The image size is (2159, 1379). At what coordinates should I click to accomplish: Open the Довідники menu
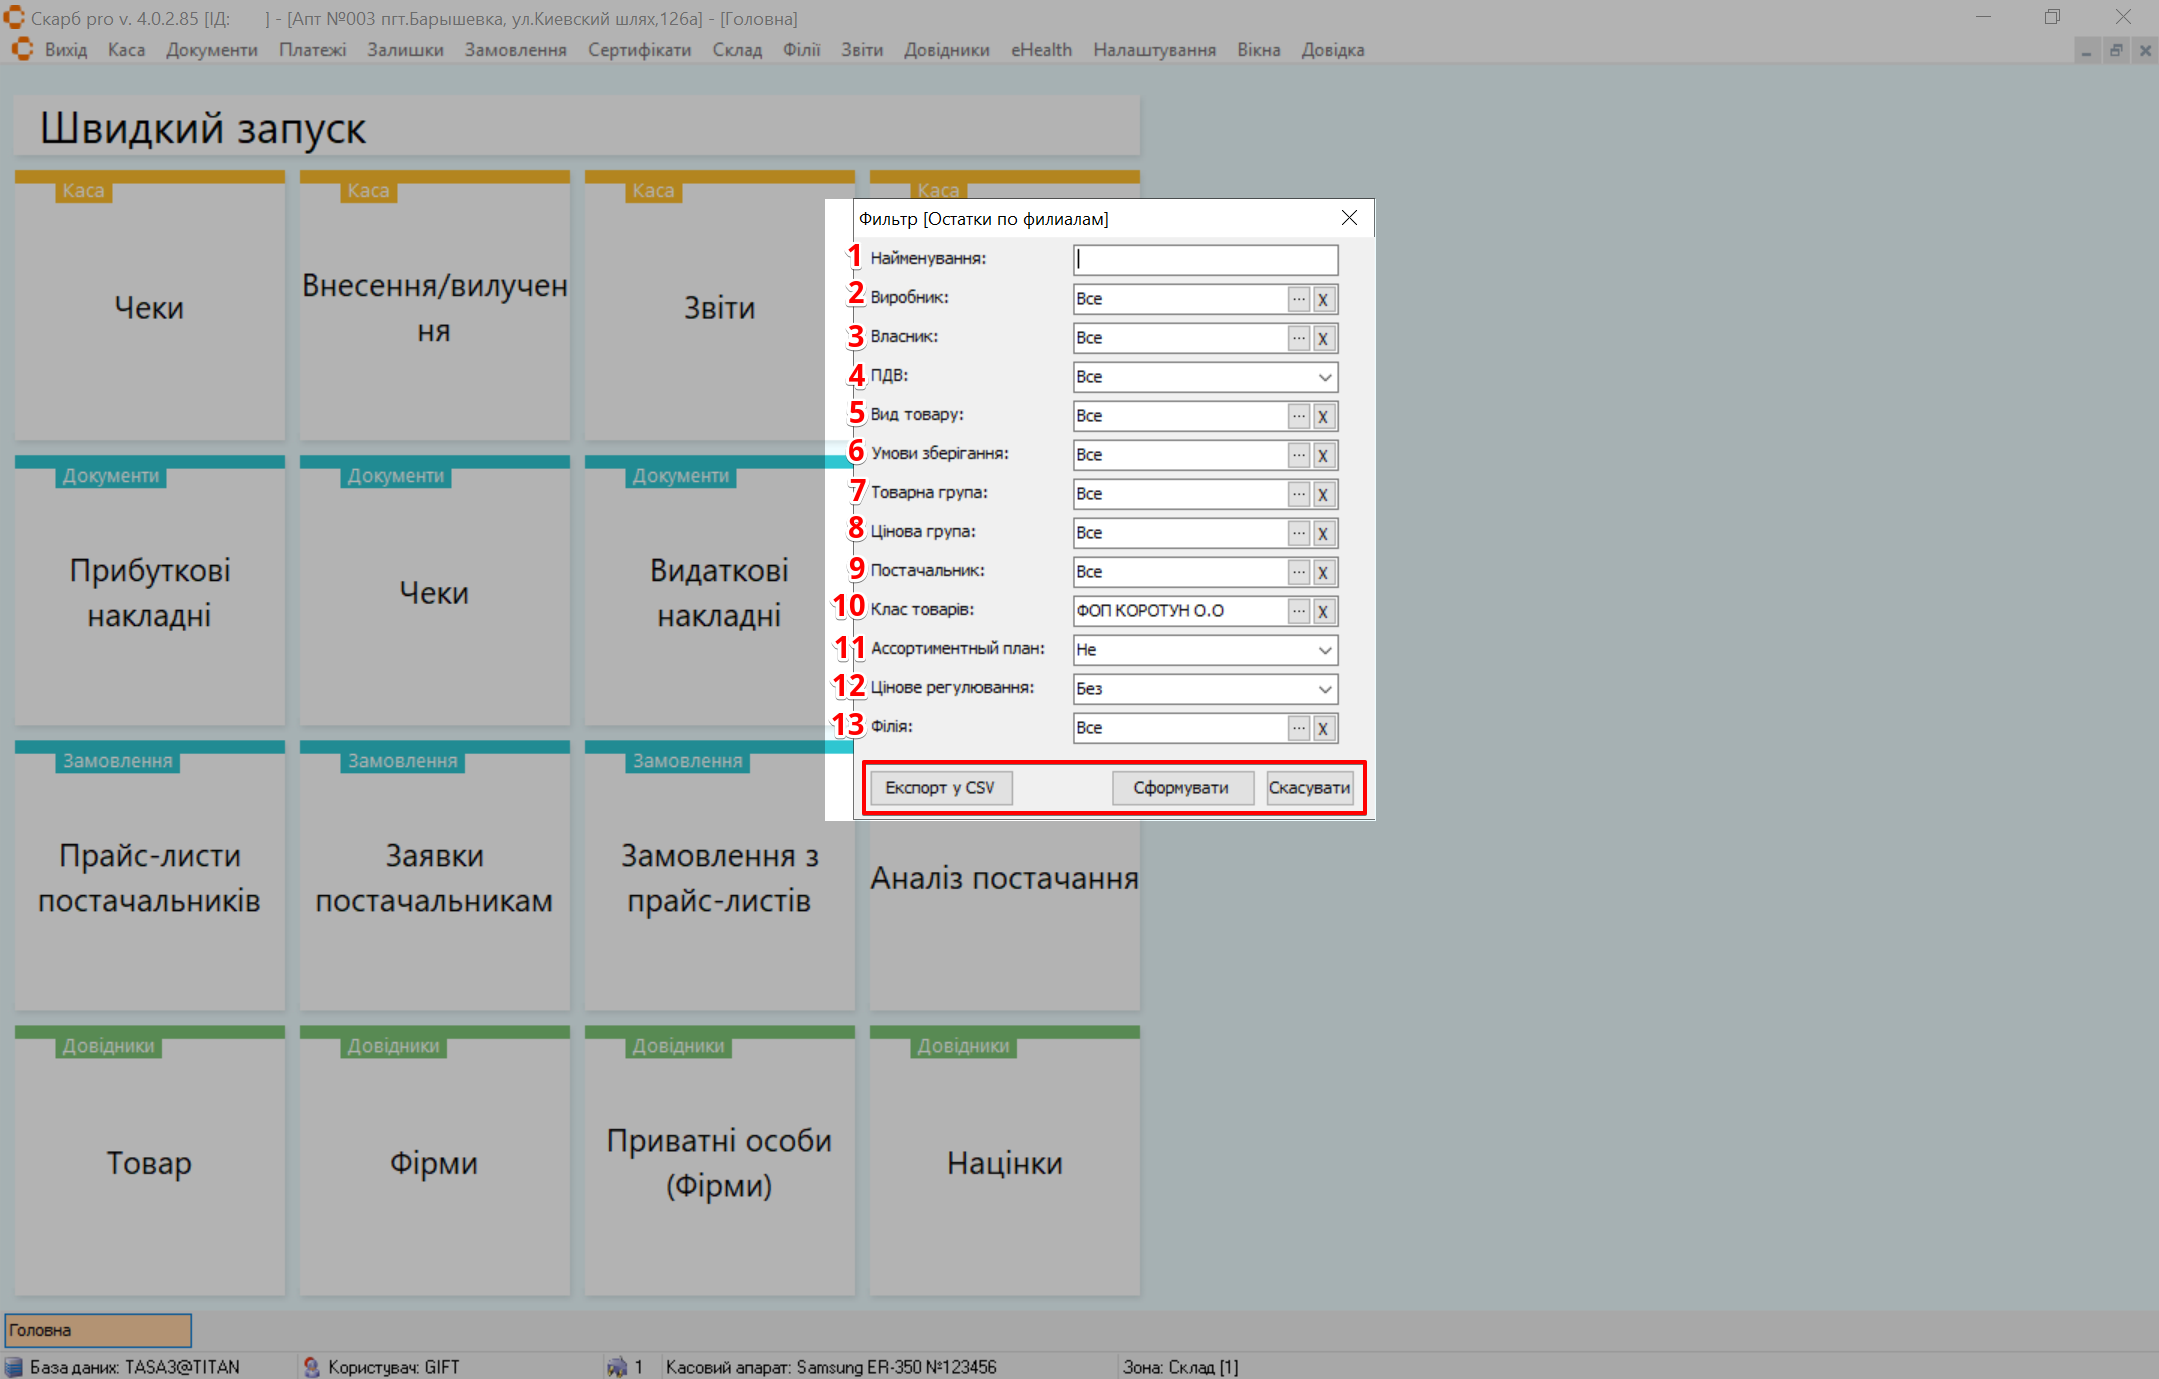pyautogui.click(x=946, y=50)
